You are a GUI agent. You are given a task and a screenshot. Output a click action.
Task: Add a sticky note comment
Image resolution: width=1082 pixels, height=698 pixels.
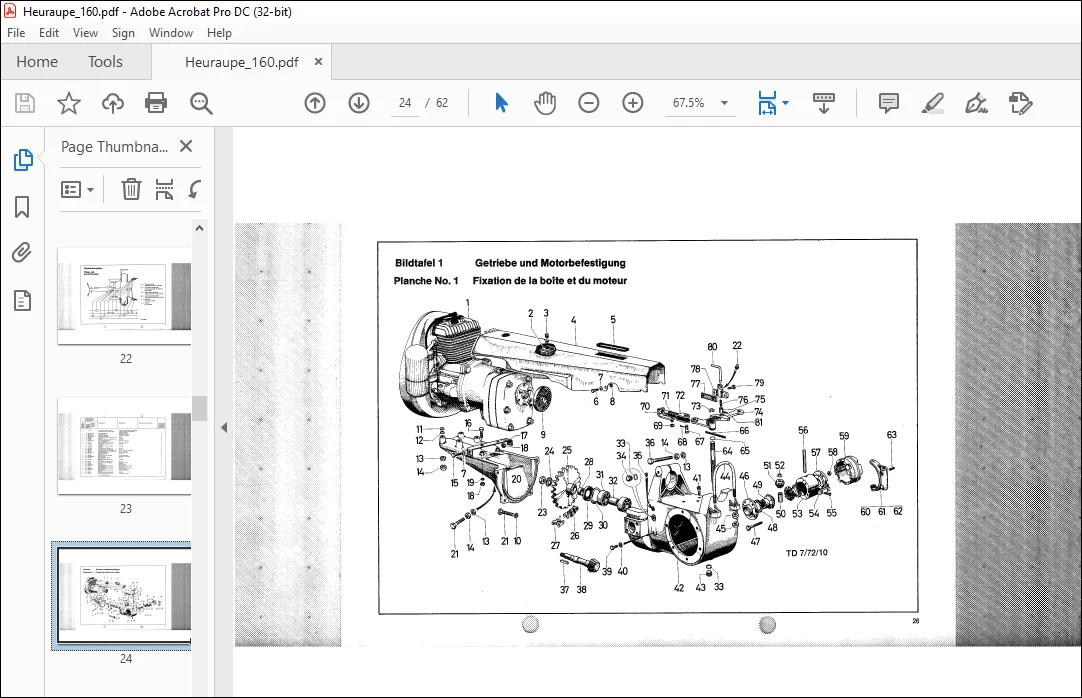pyautogui.click(x=888, y=103)
